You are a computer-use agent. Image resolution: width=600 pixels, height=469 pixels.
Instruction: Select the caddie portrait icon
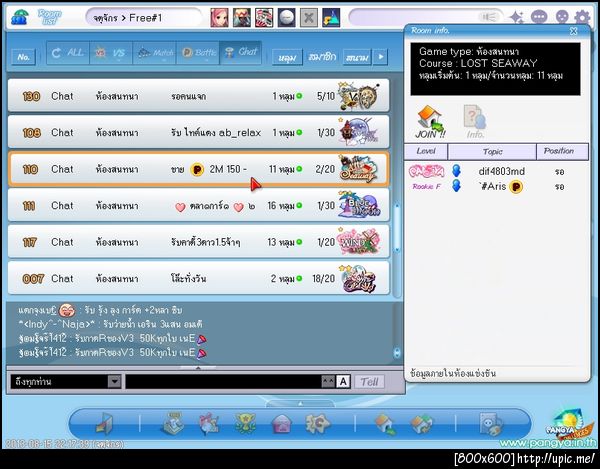coord(242,18)
